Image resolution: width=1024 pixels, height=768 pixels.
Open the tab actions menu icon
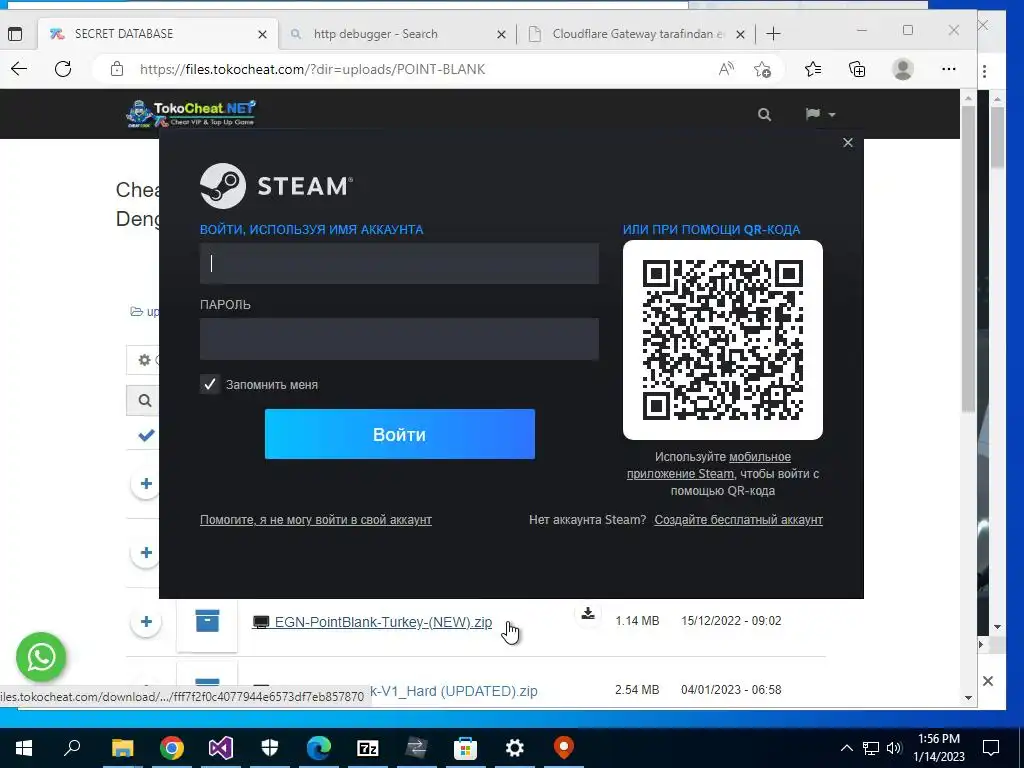click(x=14, y=34)
